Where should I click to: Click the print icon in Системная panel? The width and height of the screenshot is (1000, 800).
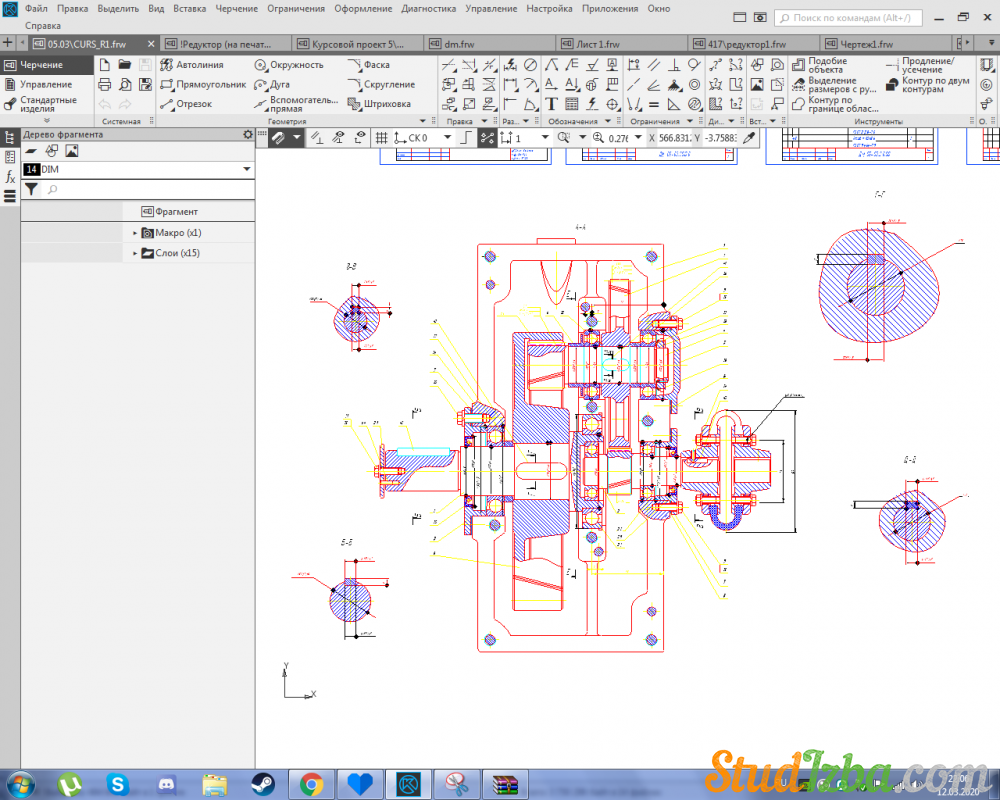(x=105, y=85)
